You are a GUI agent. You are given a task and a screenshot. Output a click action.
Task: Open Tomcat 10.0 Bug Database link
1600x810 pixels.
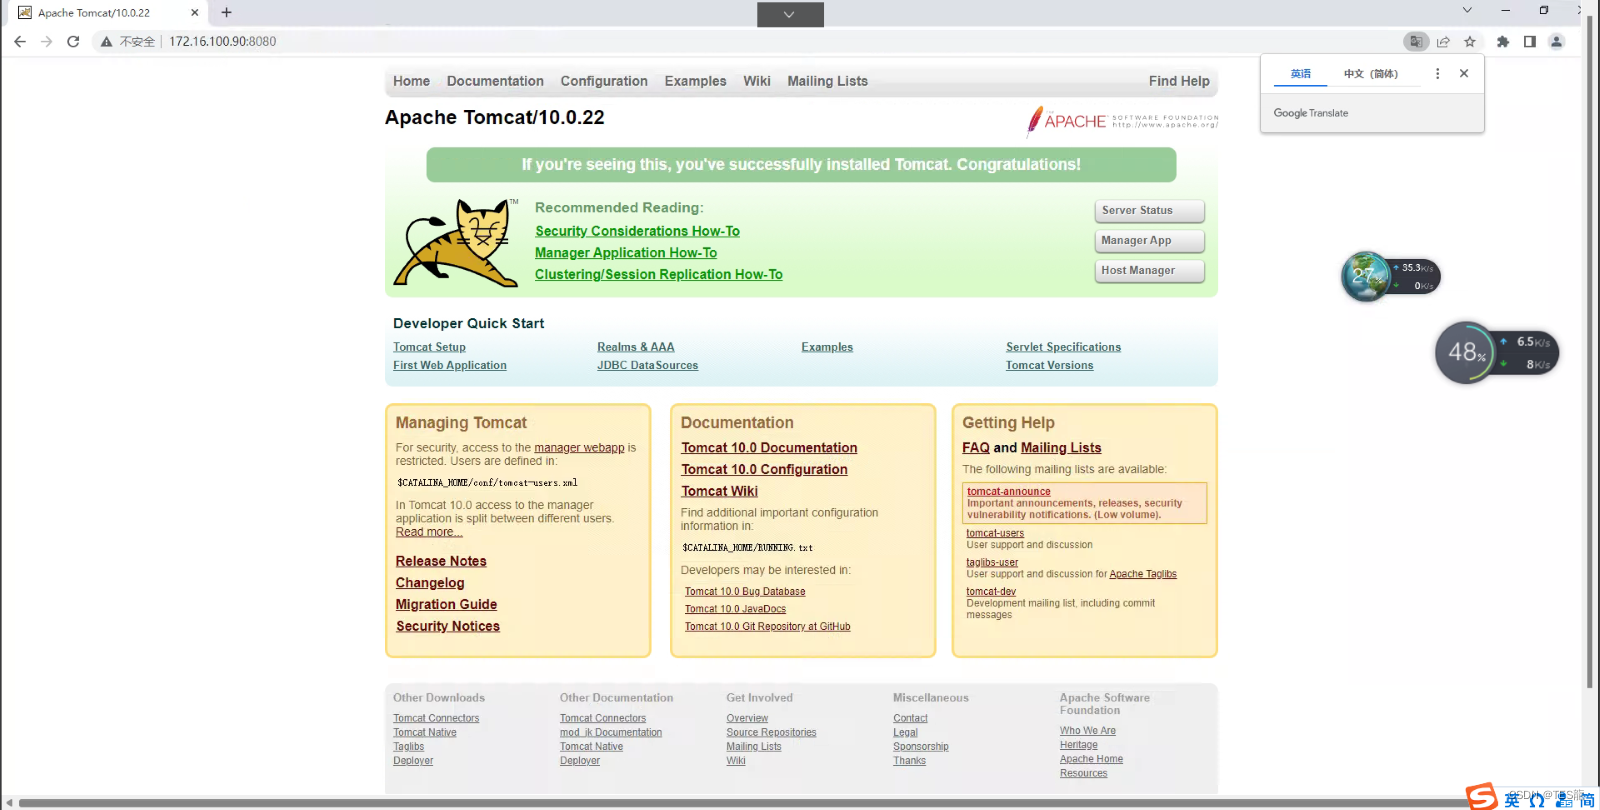point(745,591)
